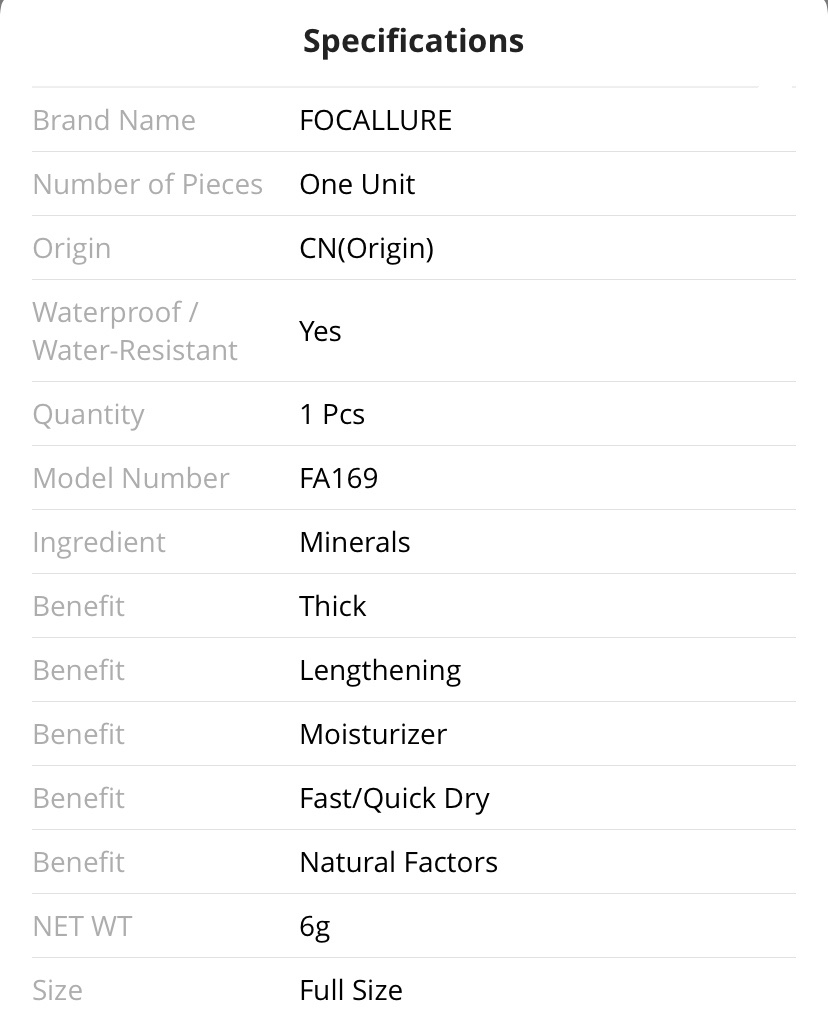Select the Model Number label

tap(131, 478)
